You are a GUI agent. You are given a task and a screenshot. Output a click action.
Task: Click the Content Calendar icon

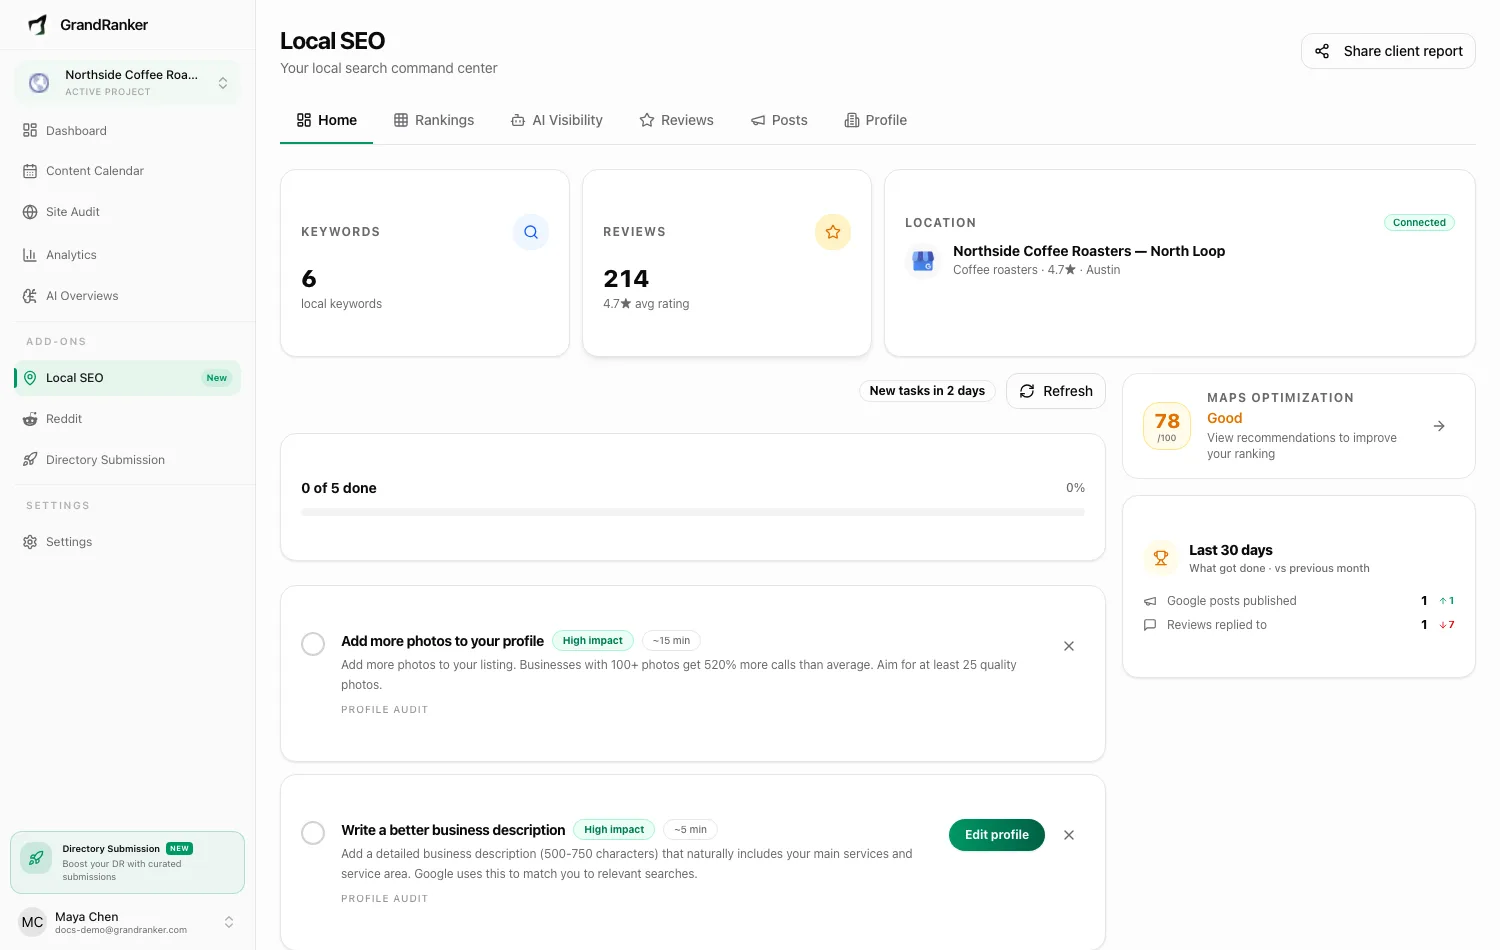point(30,171)
